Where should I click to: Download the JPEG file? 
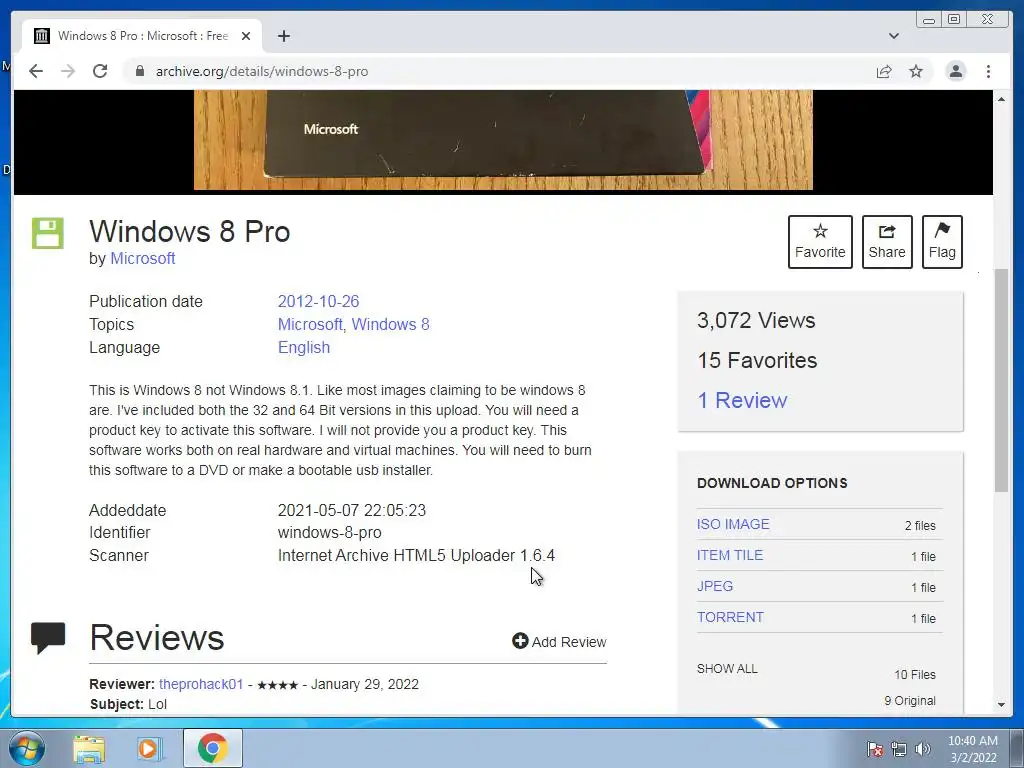coord(714,586)
